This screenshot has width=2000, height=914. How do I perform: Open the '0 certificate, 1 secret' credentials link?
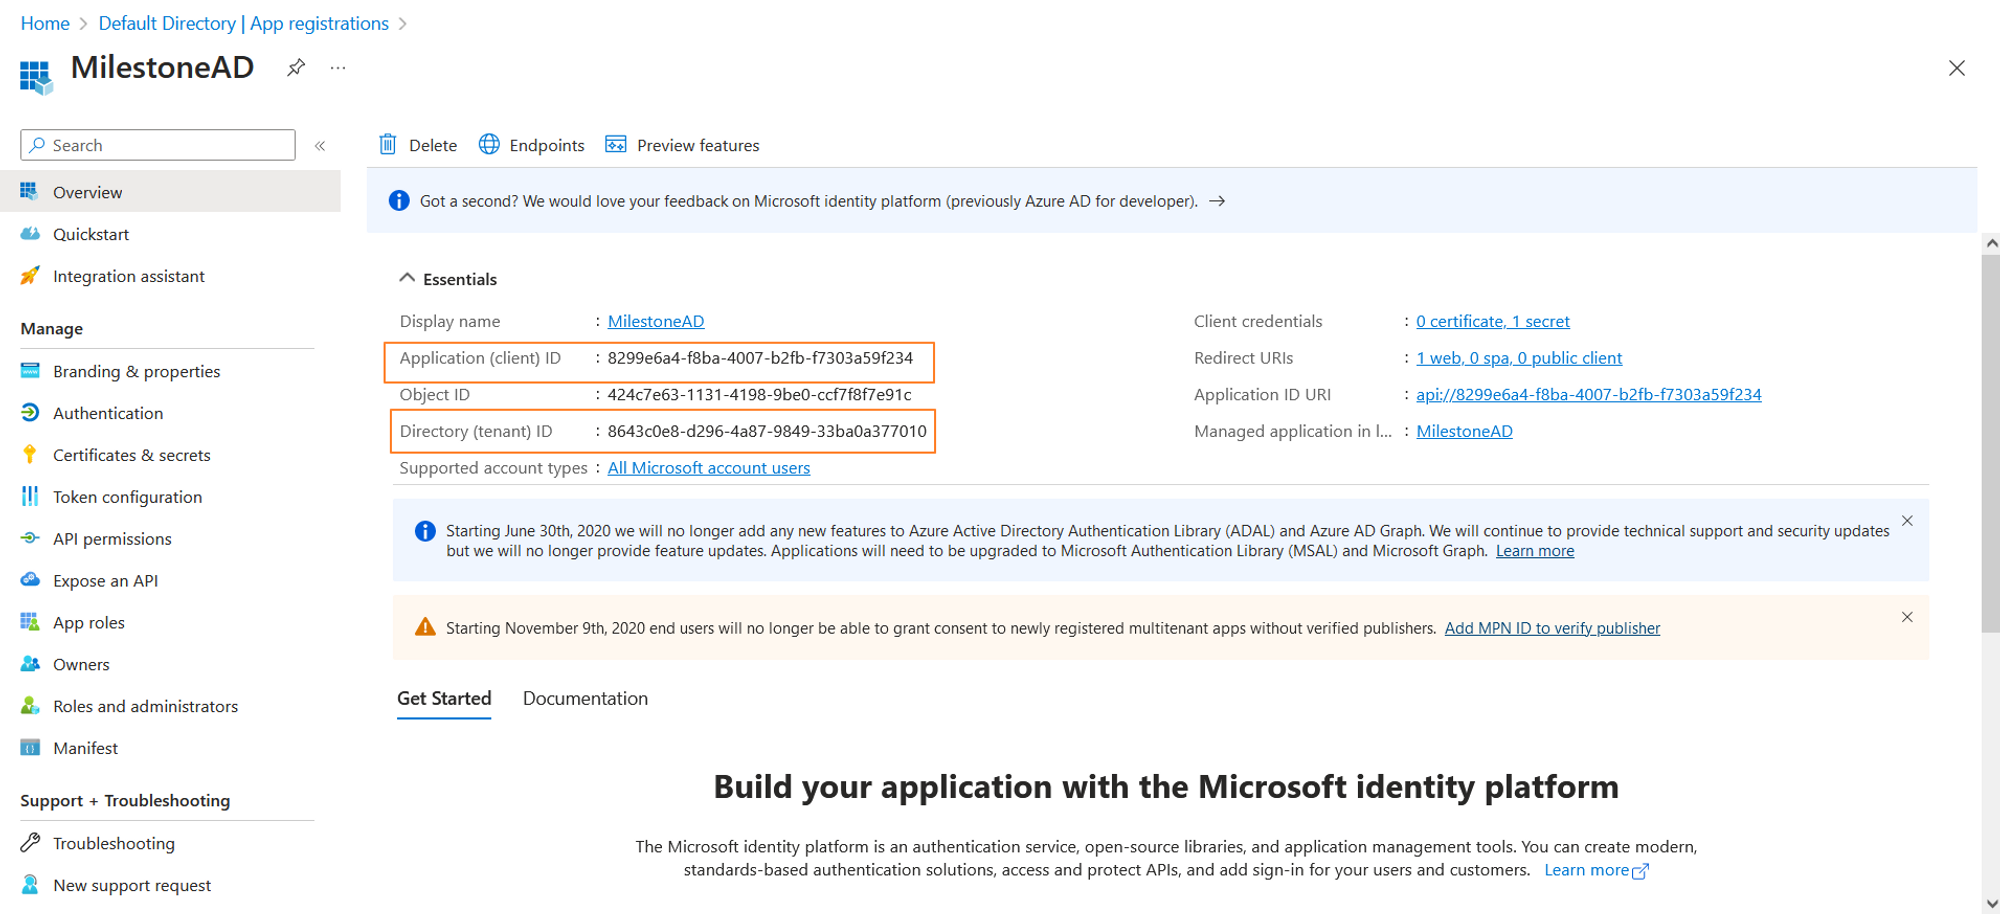1493,320
